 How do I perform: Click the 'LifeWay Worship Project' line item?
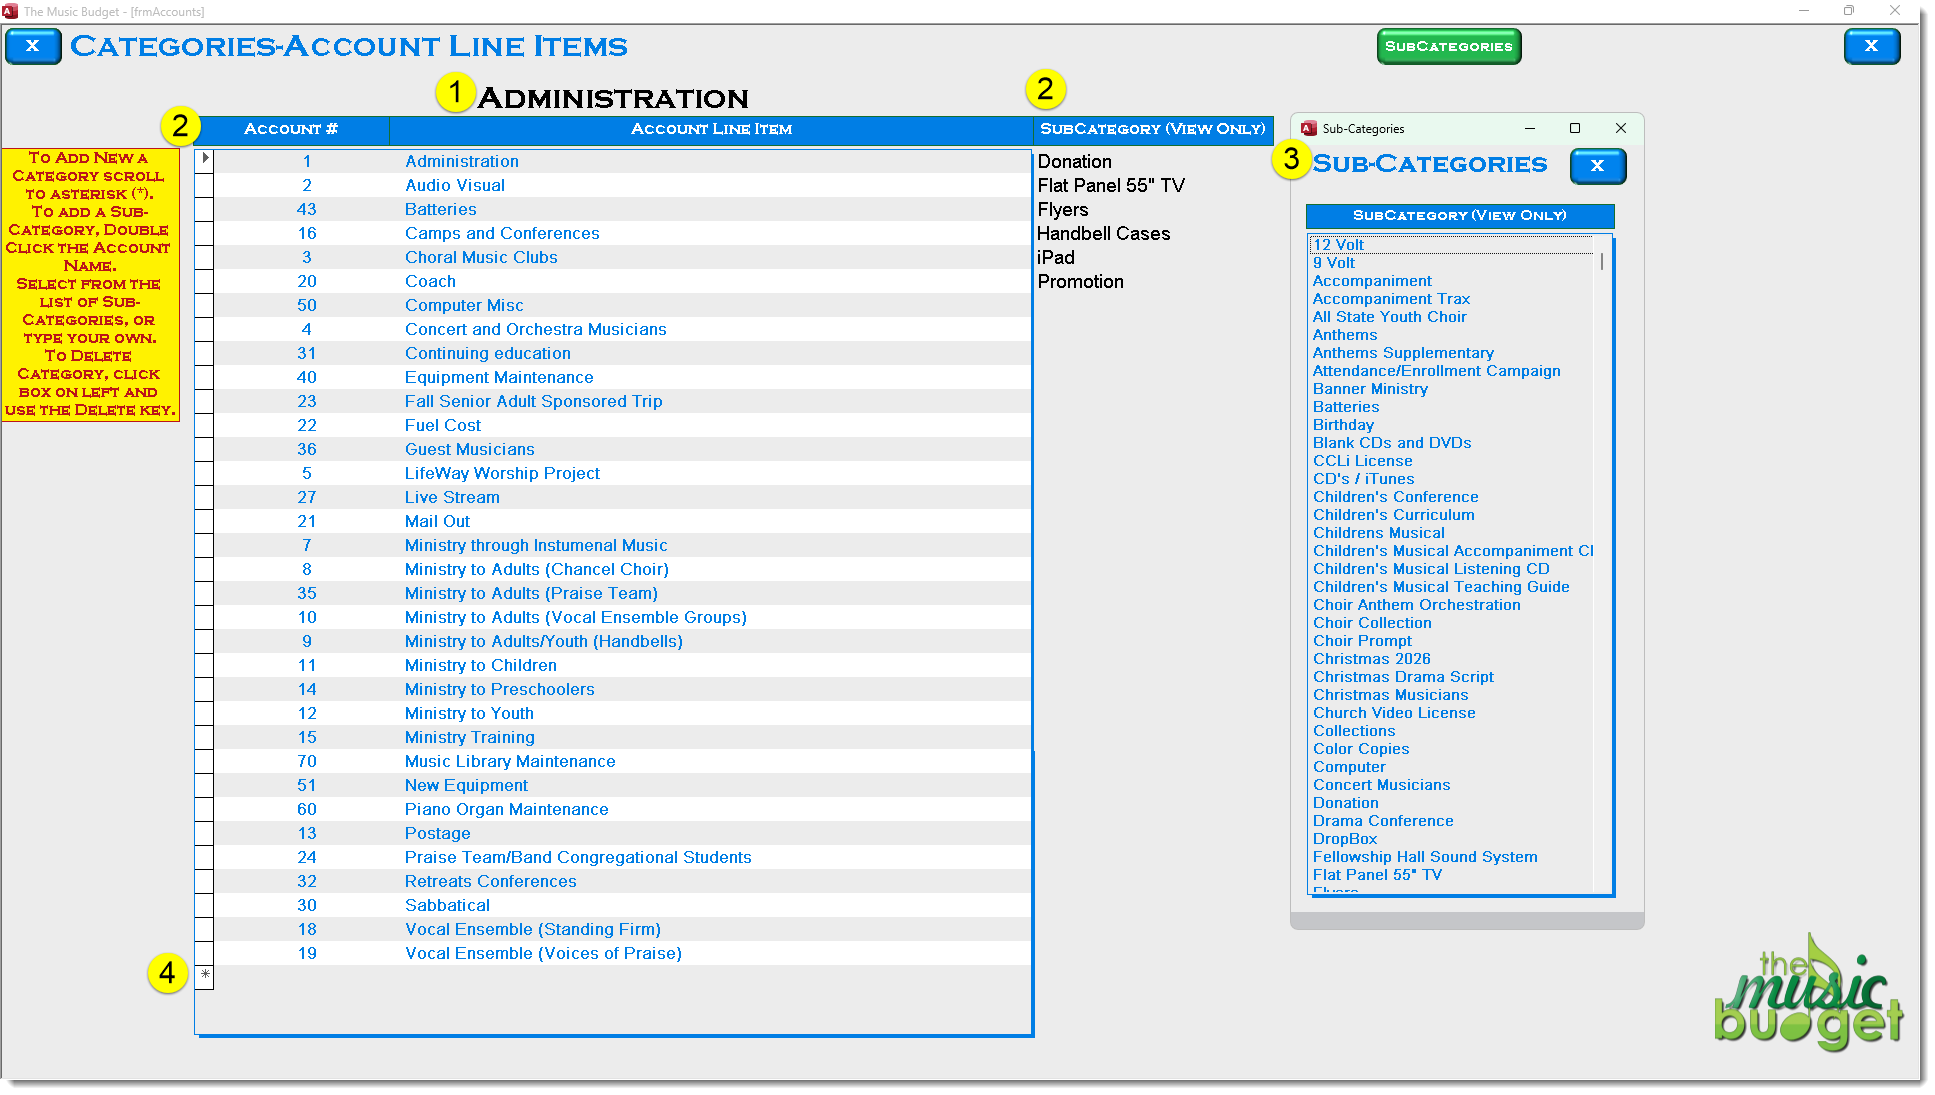click(502, 473)
